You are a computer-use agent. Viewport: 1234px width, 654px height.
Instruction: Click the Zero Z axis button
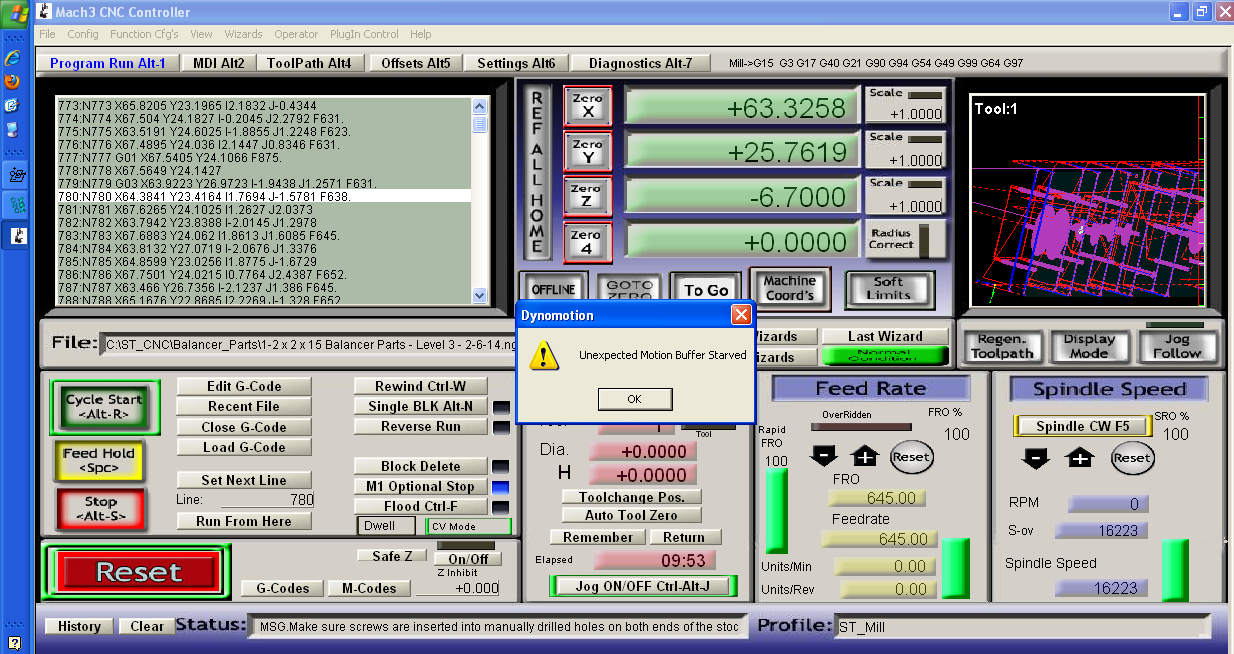pos(588,198)
